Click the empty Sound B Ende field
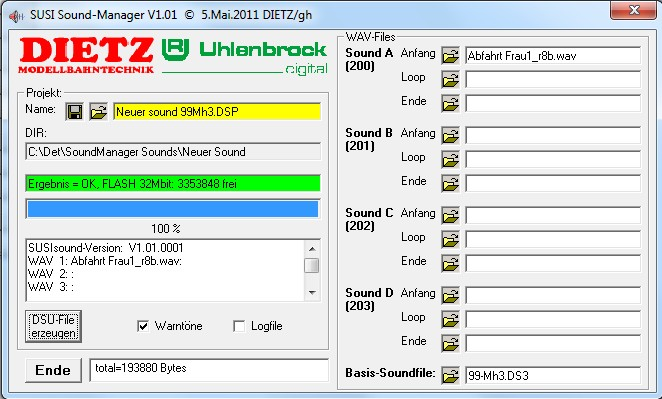 coord(553,184)
